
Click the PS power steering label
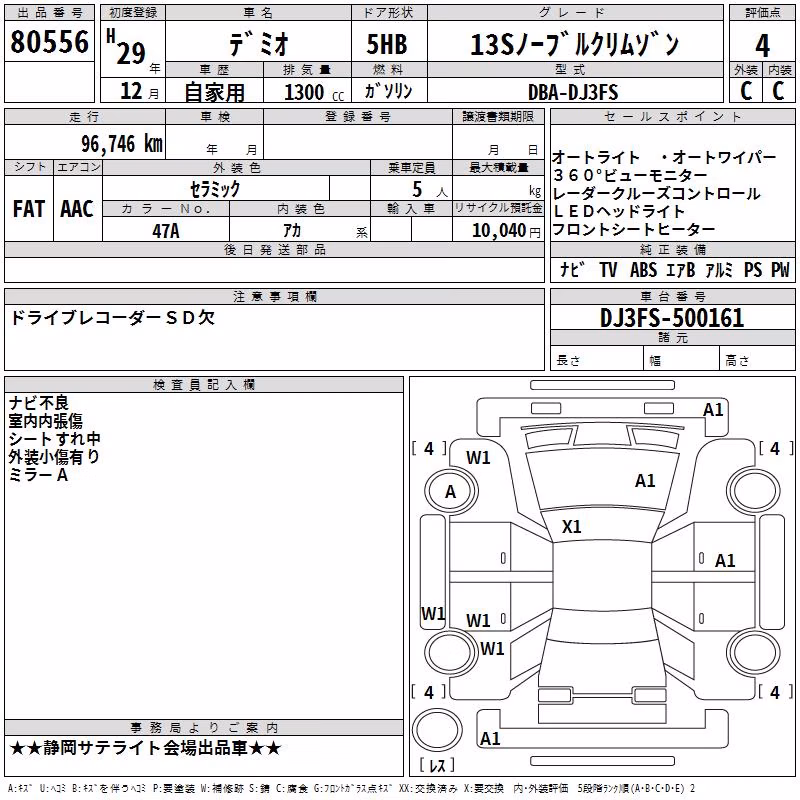pyautogui.click(x=753, y=269)
